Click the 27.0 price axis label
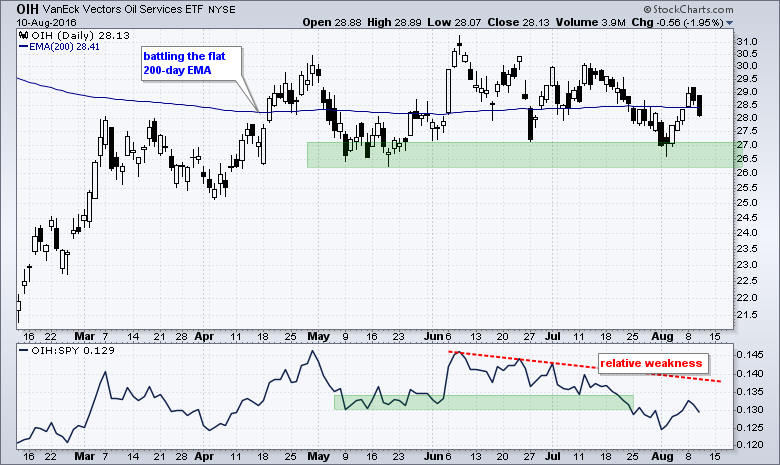This screenshot has height=465, width=780. pos(747,145)
